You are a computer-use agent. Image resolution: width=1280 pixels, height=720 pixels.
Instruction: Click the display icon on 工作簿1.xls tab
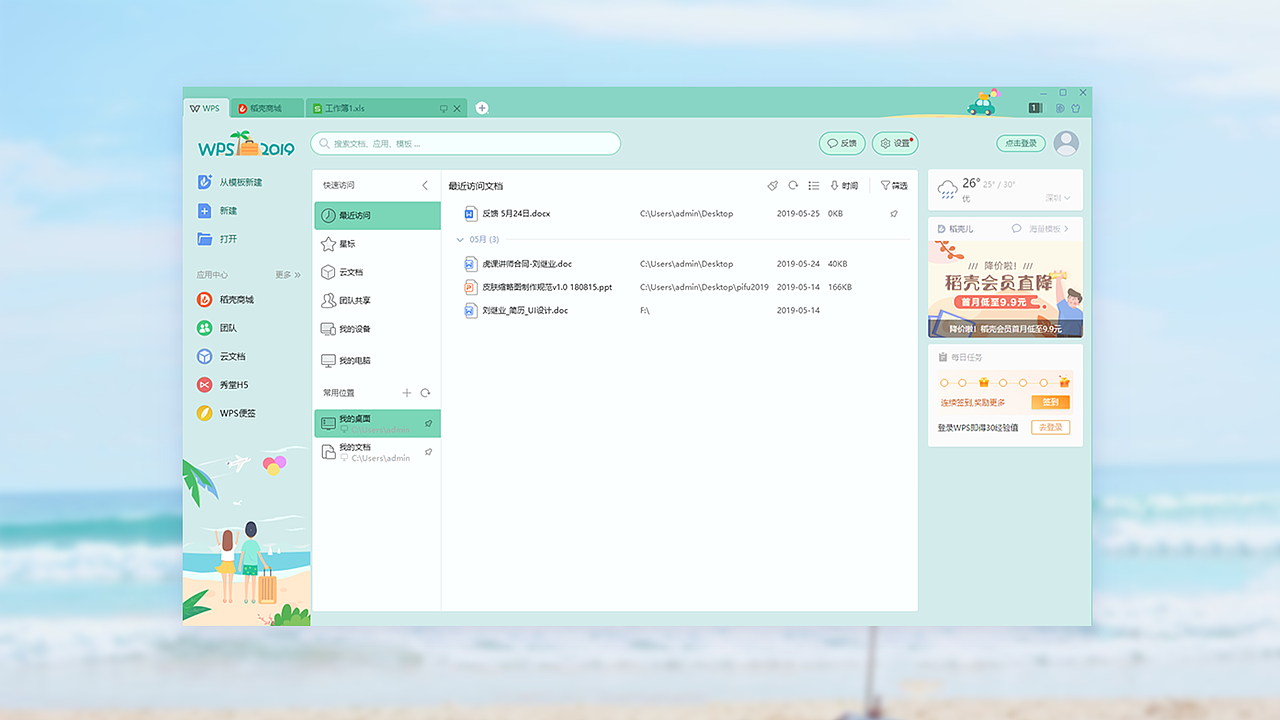444,108
